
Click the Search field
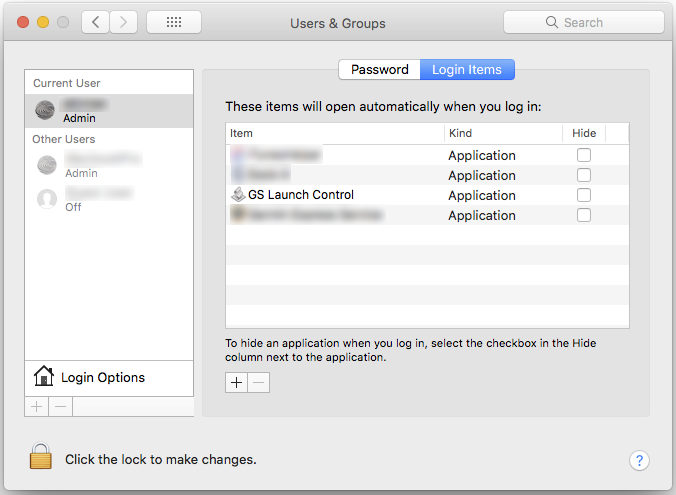pos(583,22)
